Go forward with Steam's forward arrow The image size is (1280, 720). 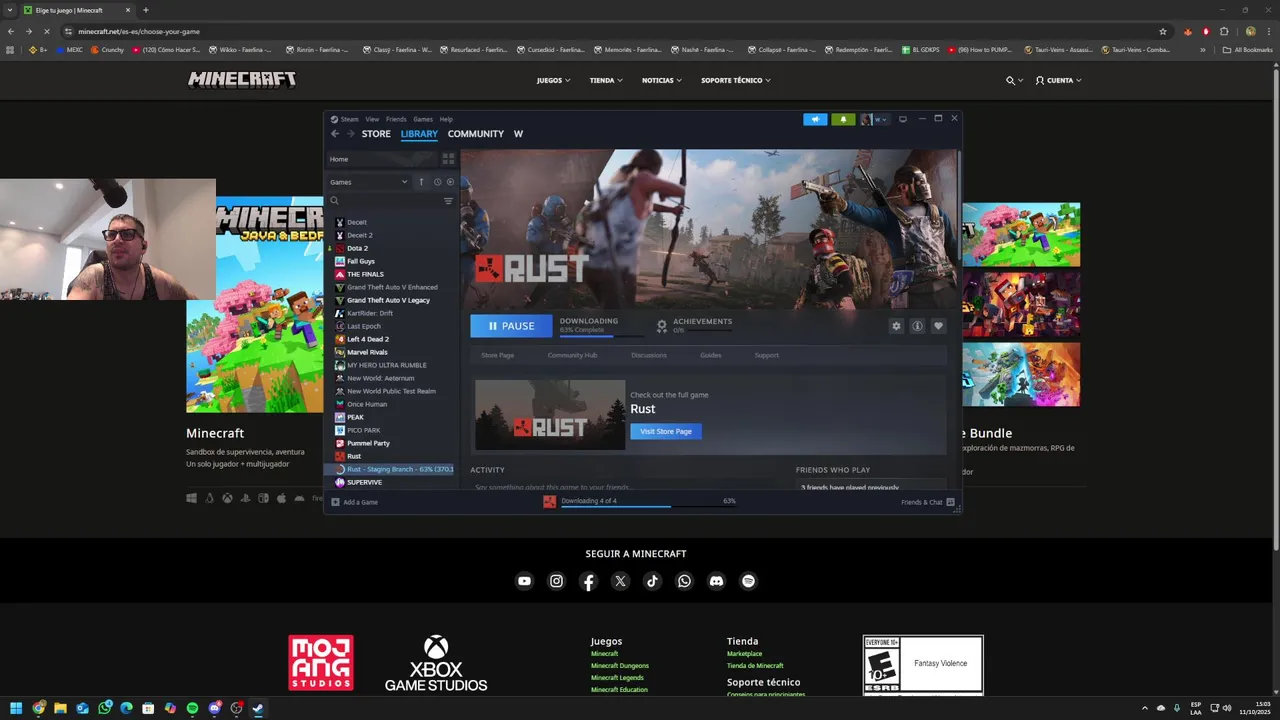point(350,134)
